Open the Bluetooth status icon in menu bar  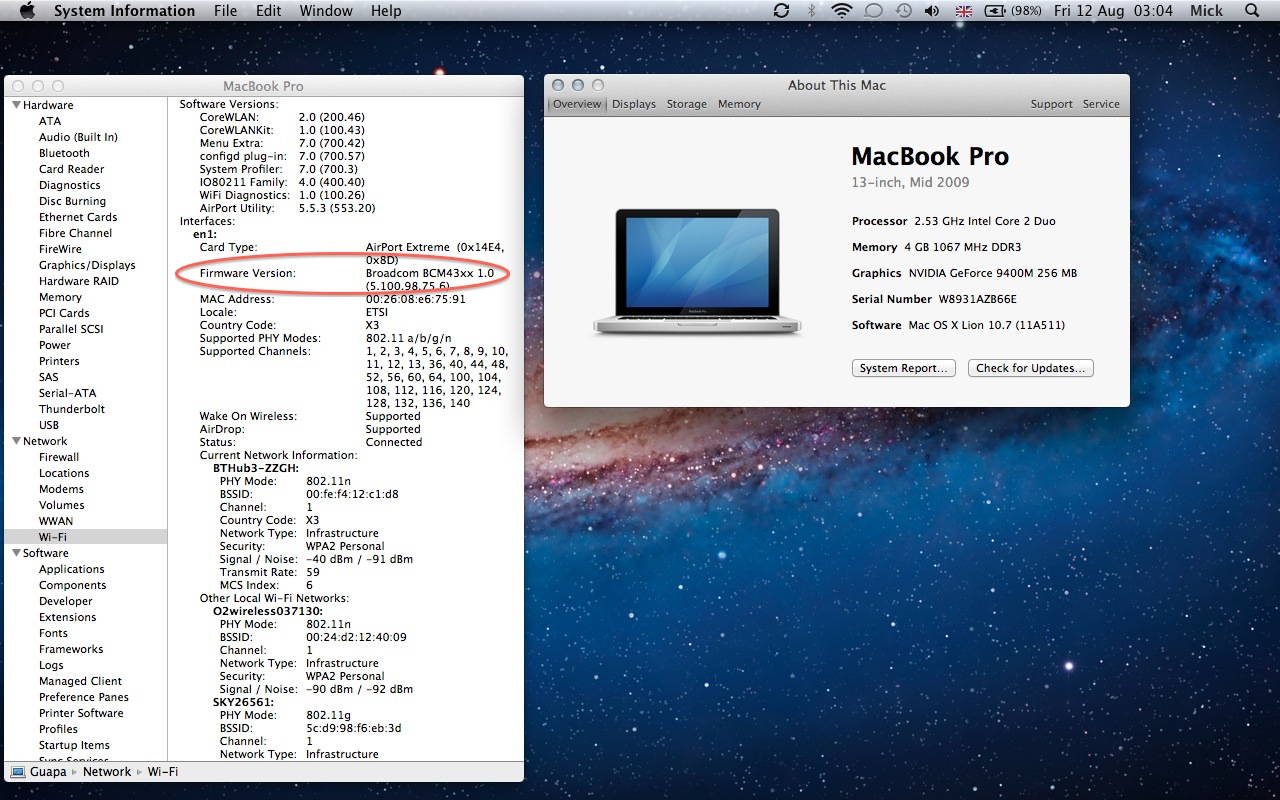(x=812, y=11)
